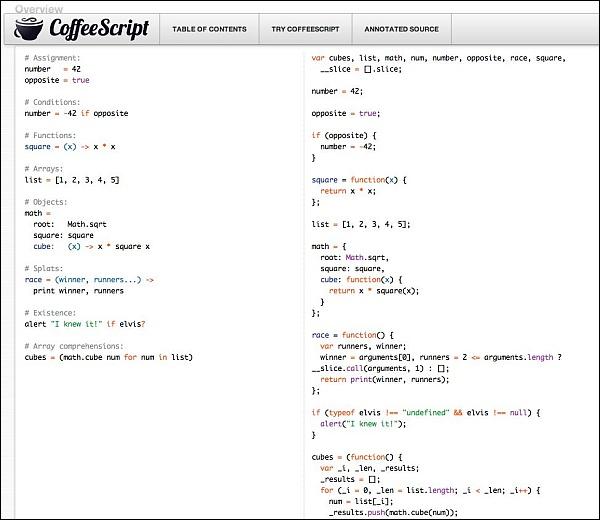Viewport: 600px width, 520px height.
Task: Click 'return x * x;' JavaScript line
Action: [x=348, y=191]
